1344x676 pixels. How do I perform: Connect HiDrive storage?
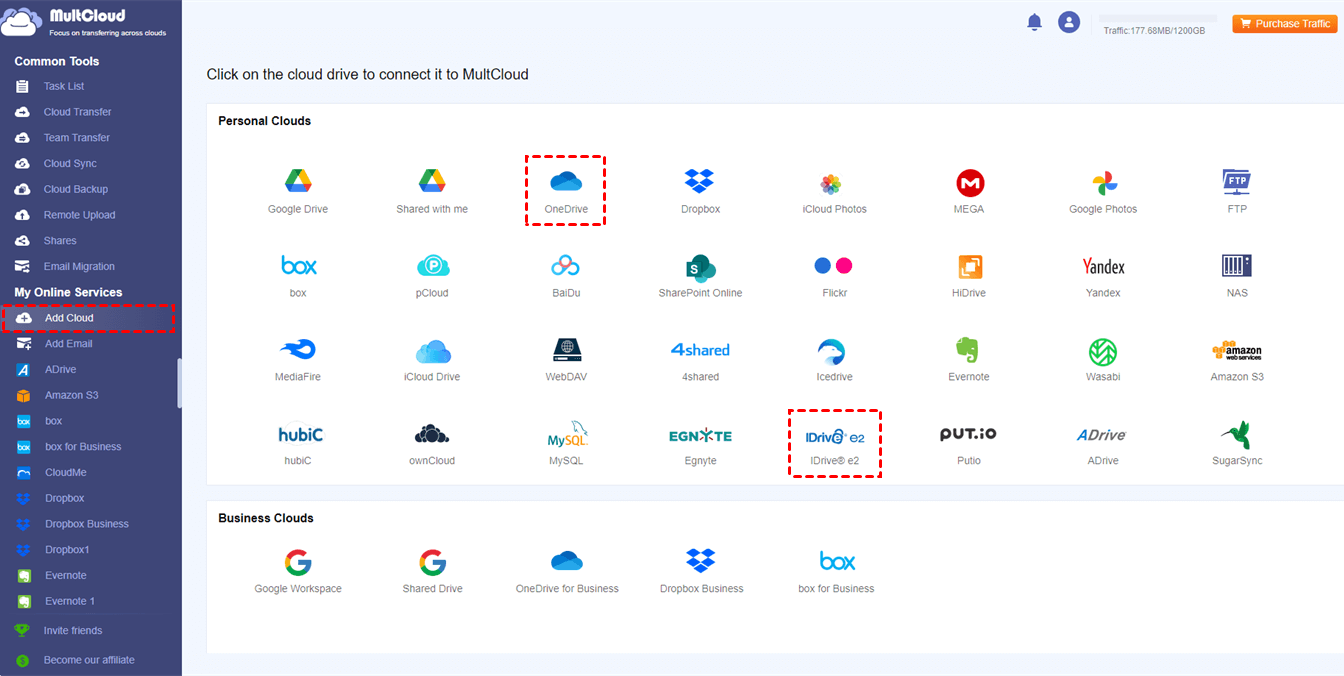point(969,275)
